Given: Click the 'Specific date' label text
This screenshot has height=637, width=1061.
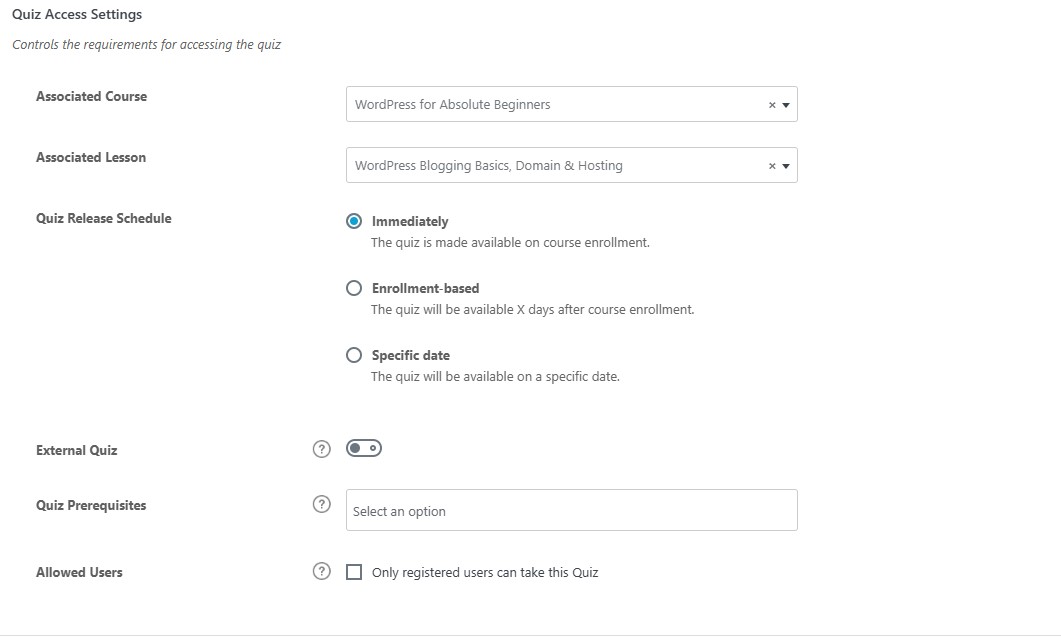Looking at the screenshot, I should click(410, 355).
